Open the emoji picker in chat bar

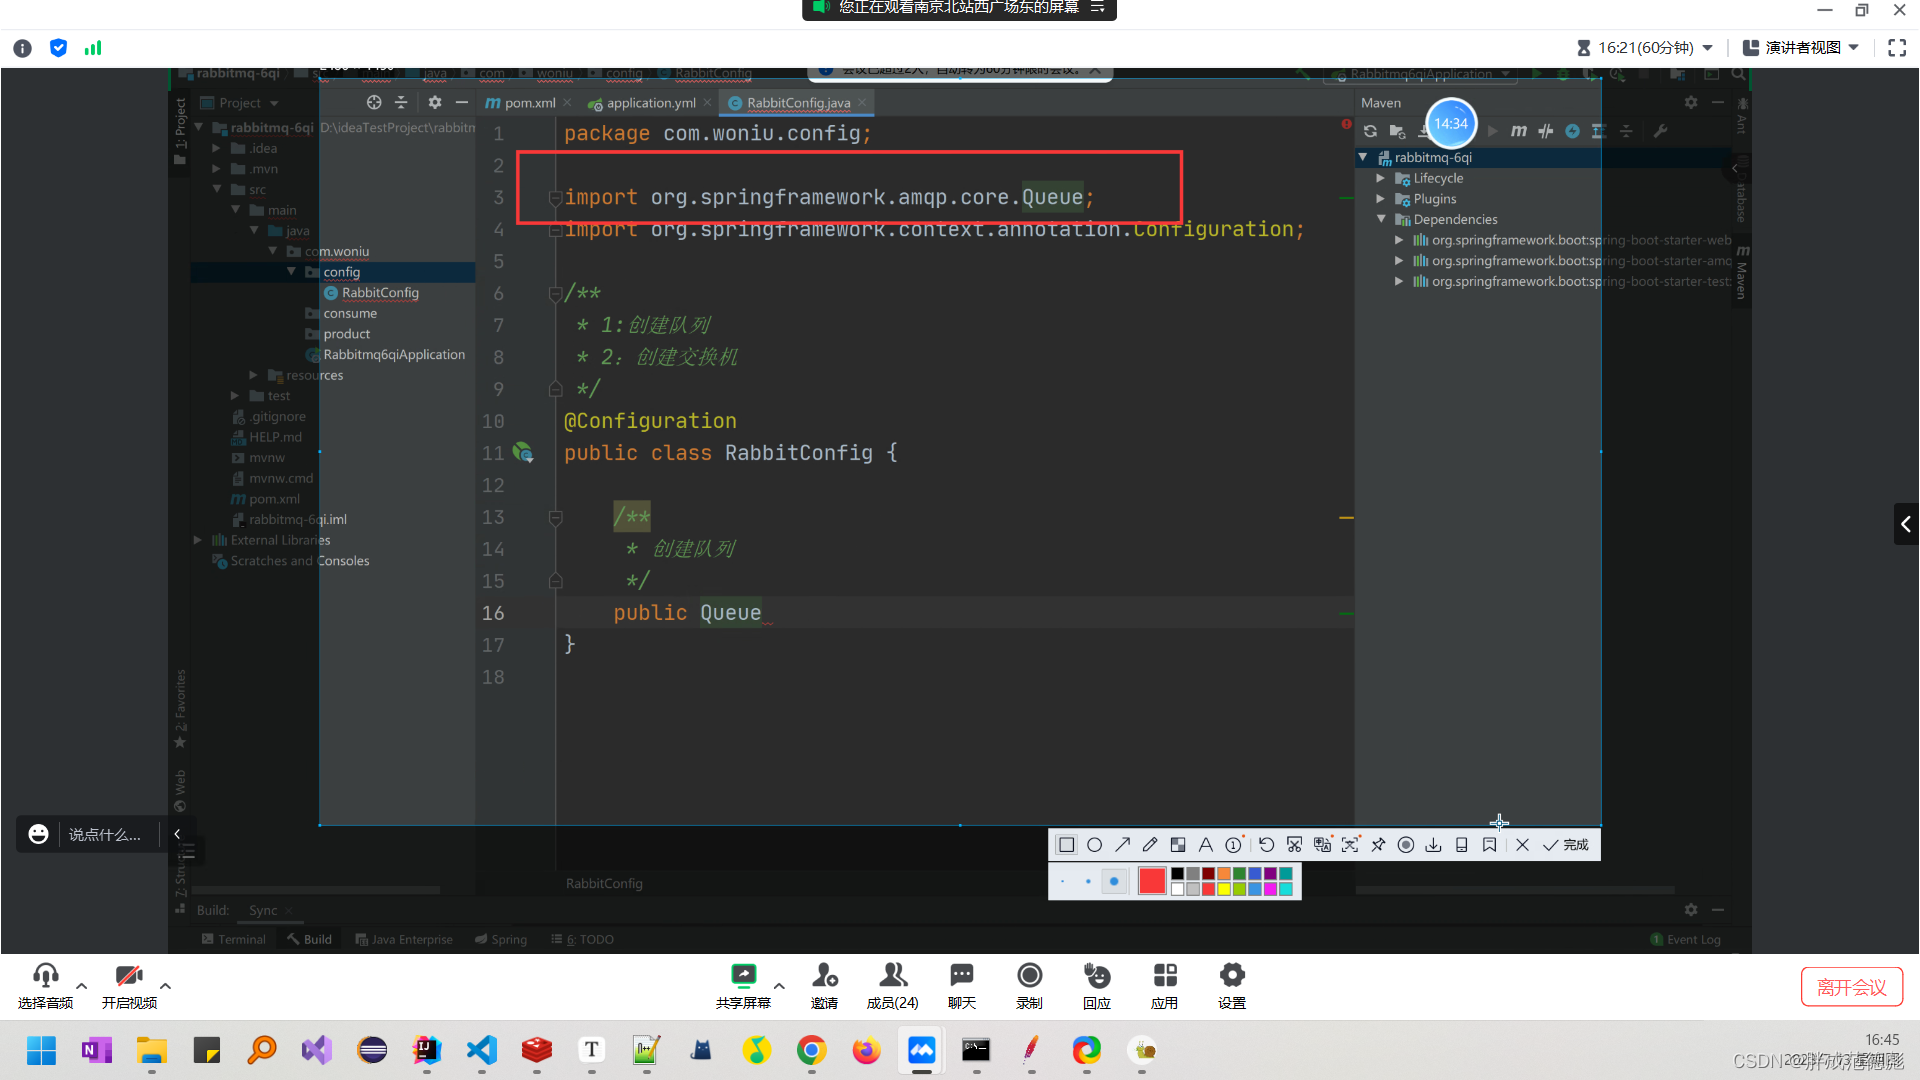click(x=38, y=834)
